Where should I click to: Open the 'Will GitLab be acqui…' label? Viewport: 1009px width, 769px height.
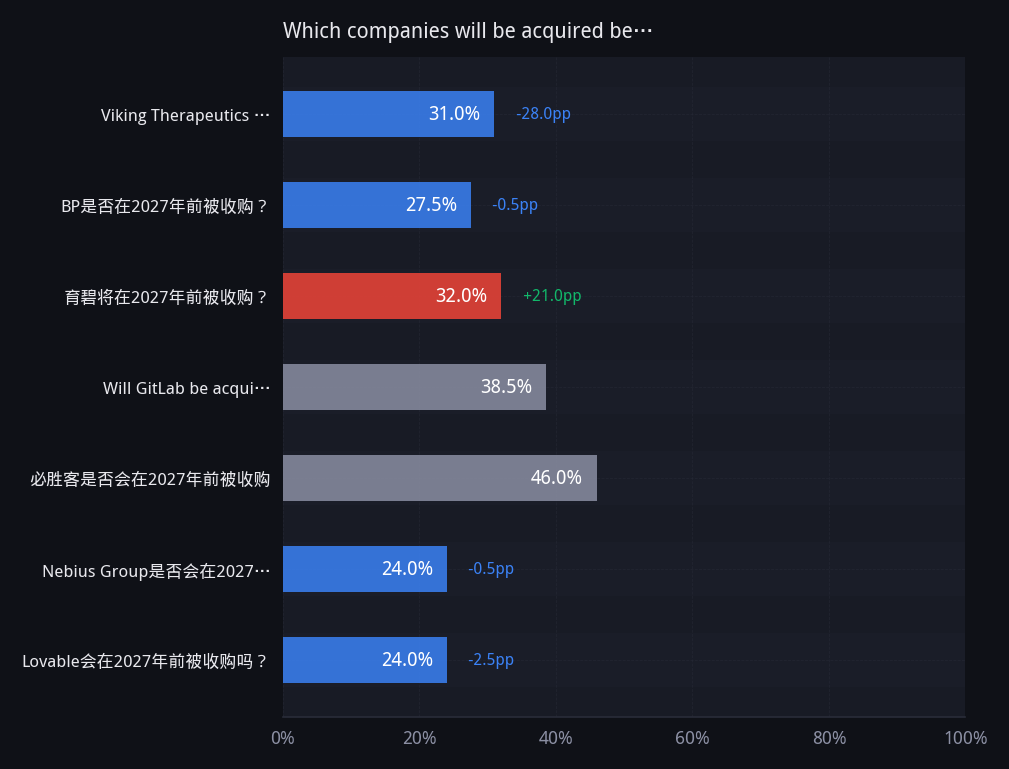click(x=187, y=388)
